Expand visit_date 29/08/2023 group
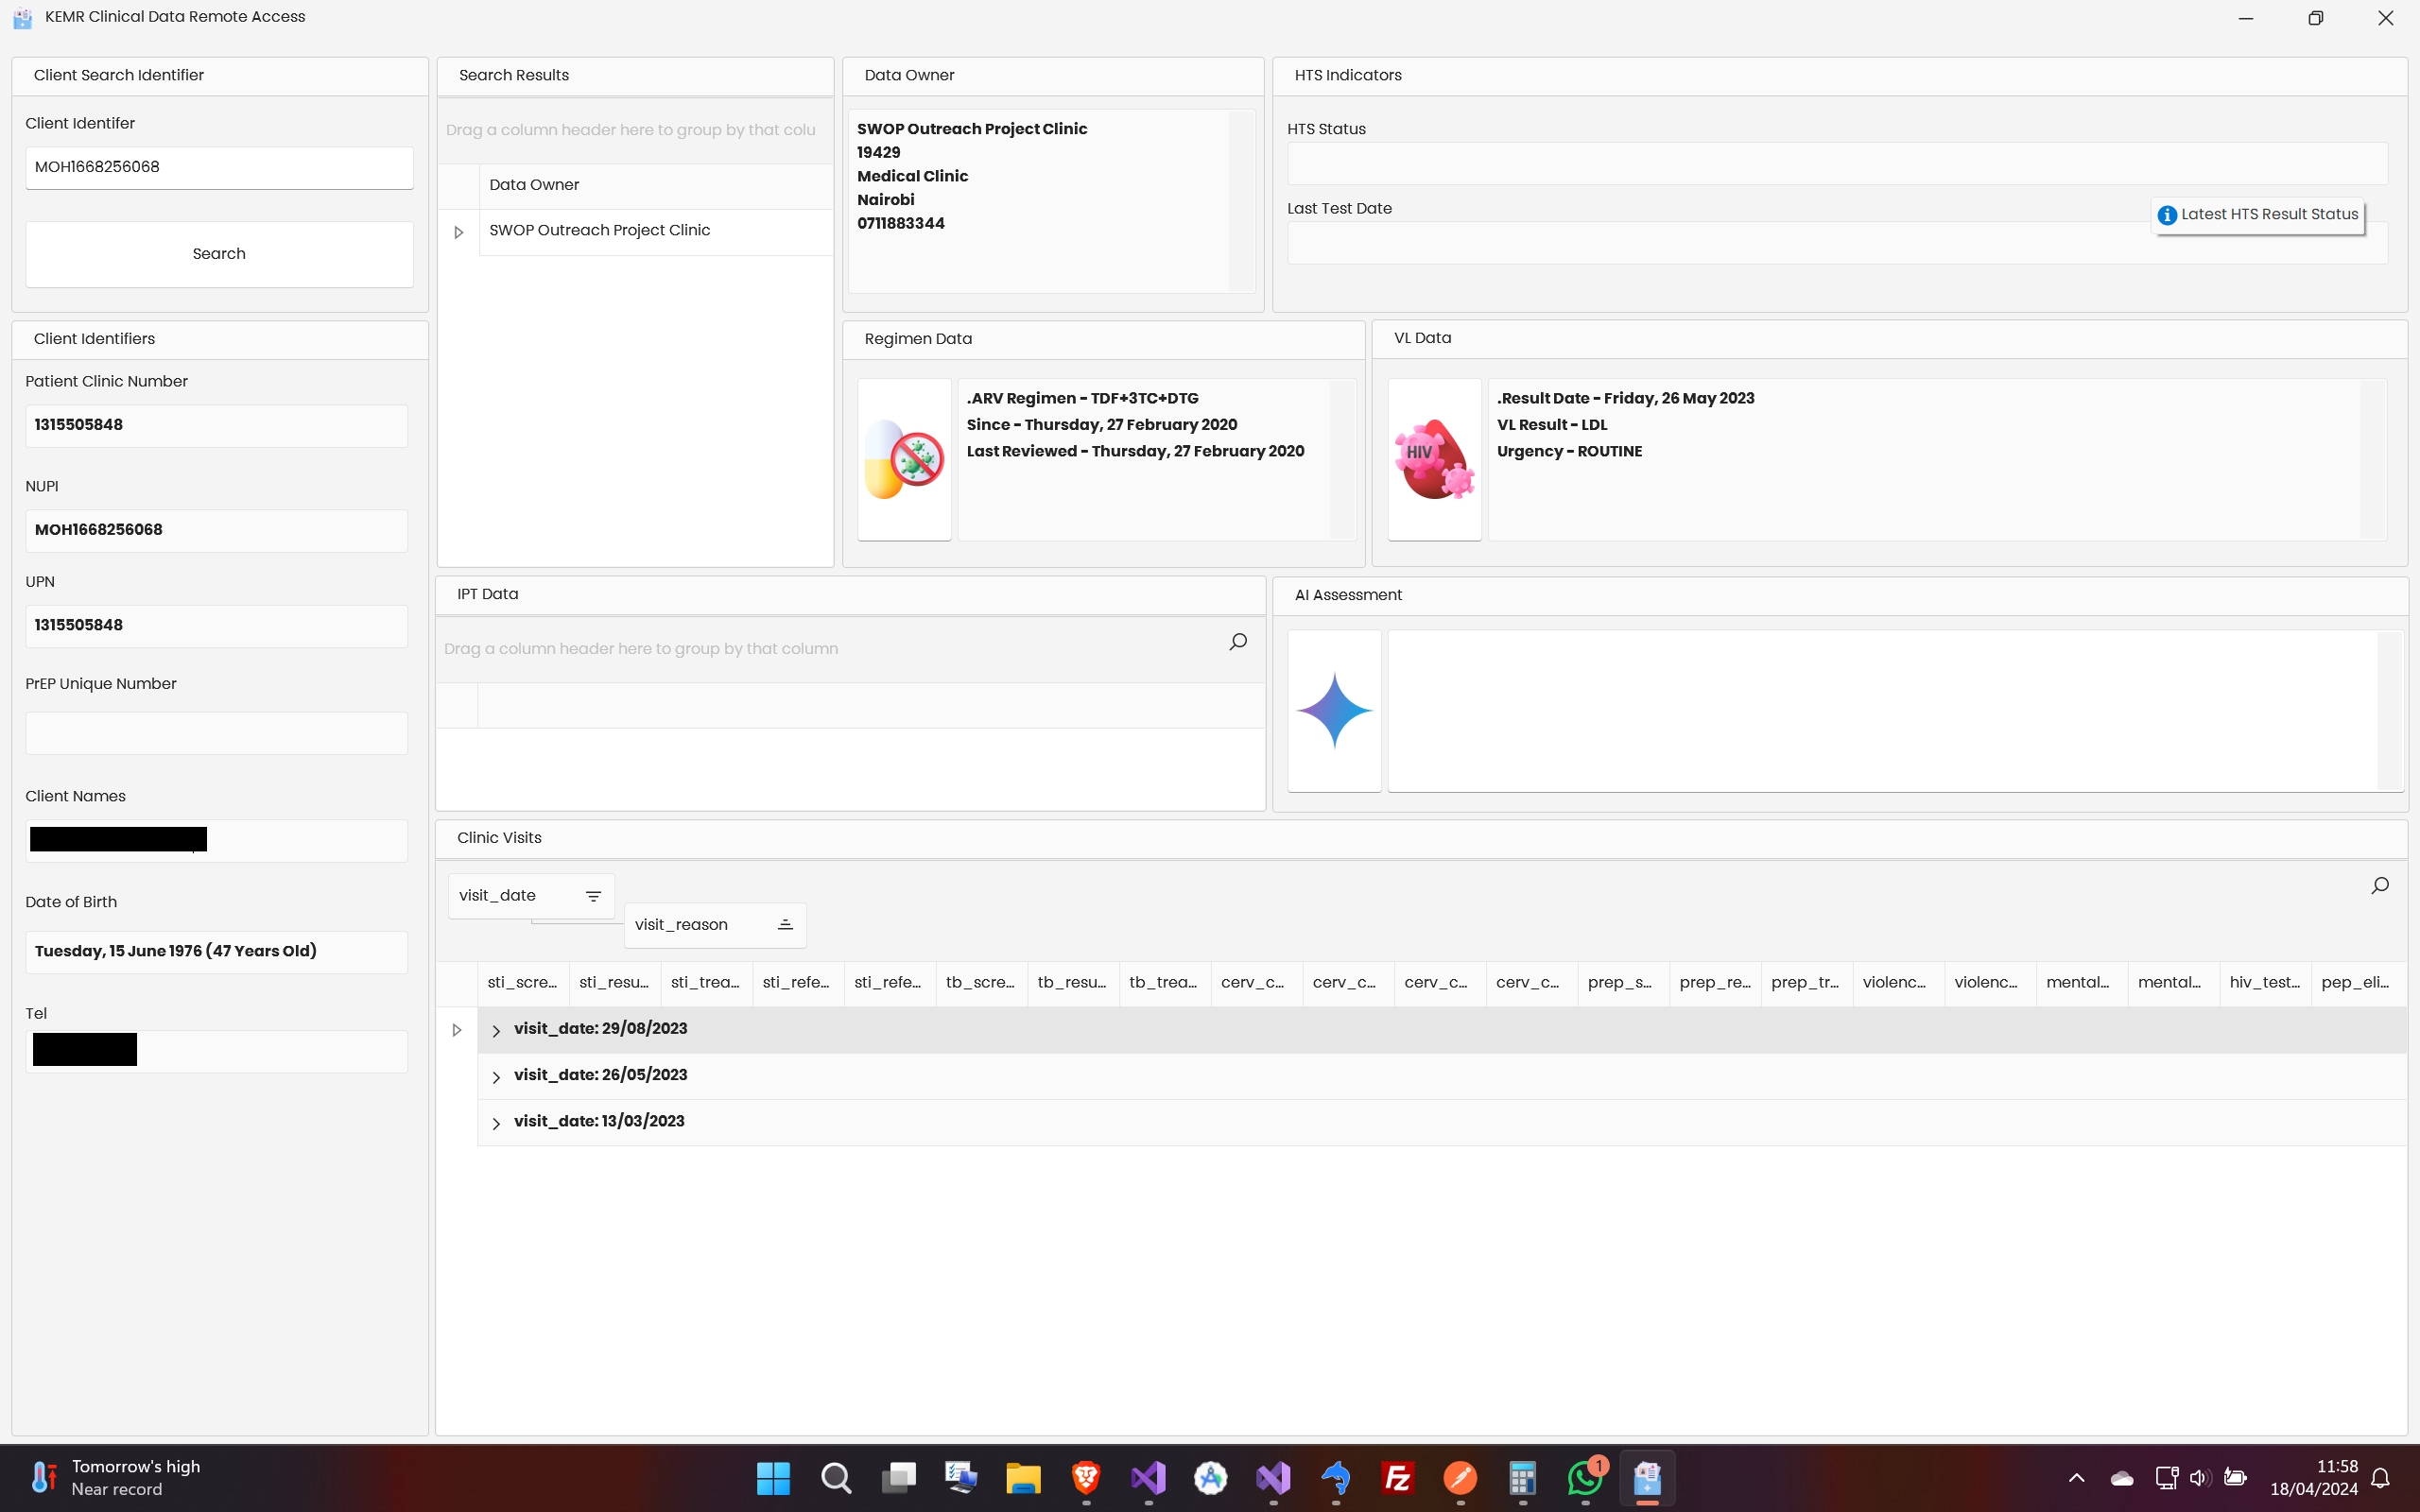 coord(496,1030)
